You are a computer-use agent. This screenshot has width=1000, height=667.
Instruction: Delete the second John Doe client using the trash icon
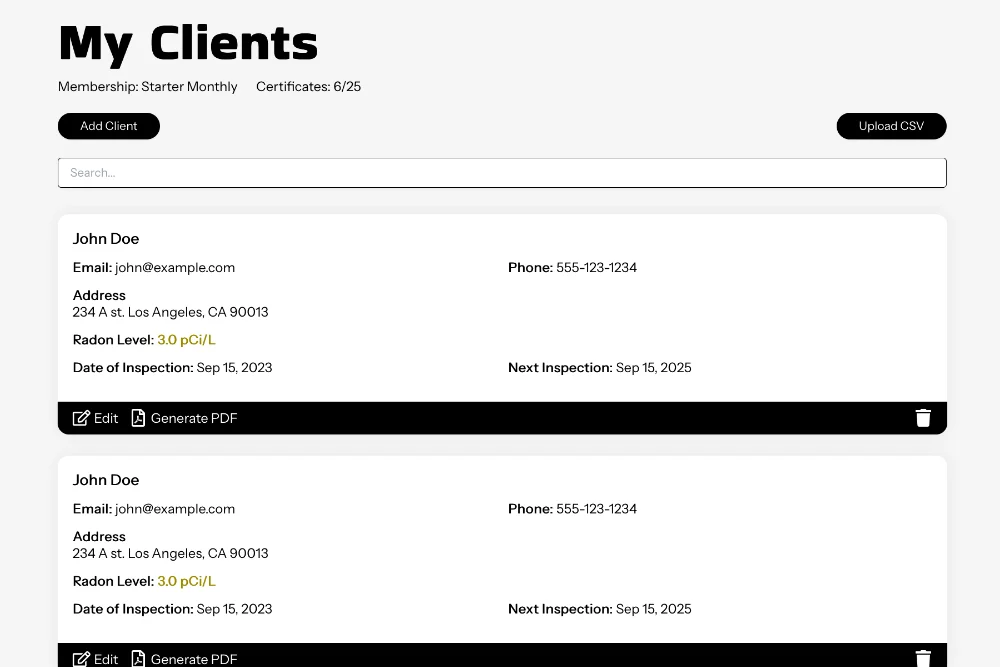click(x=923, y=658)
